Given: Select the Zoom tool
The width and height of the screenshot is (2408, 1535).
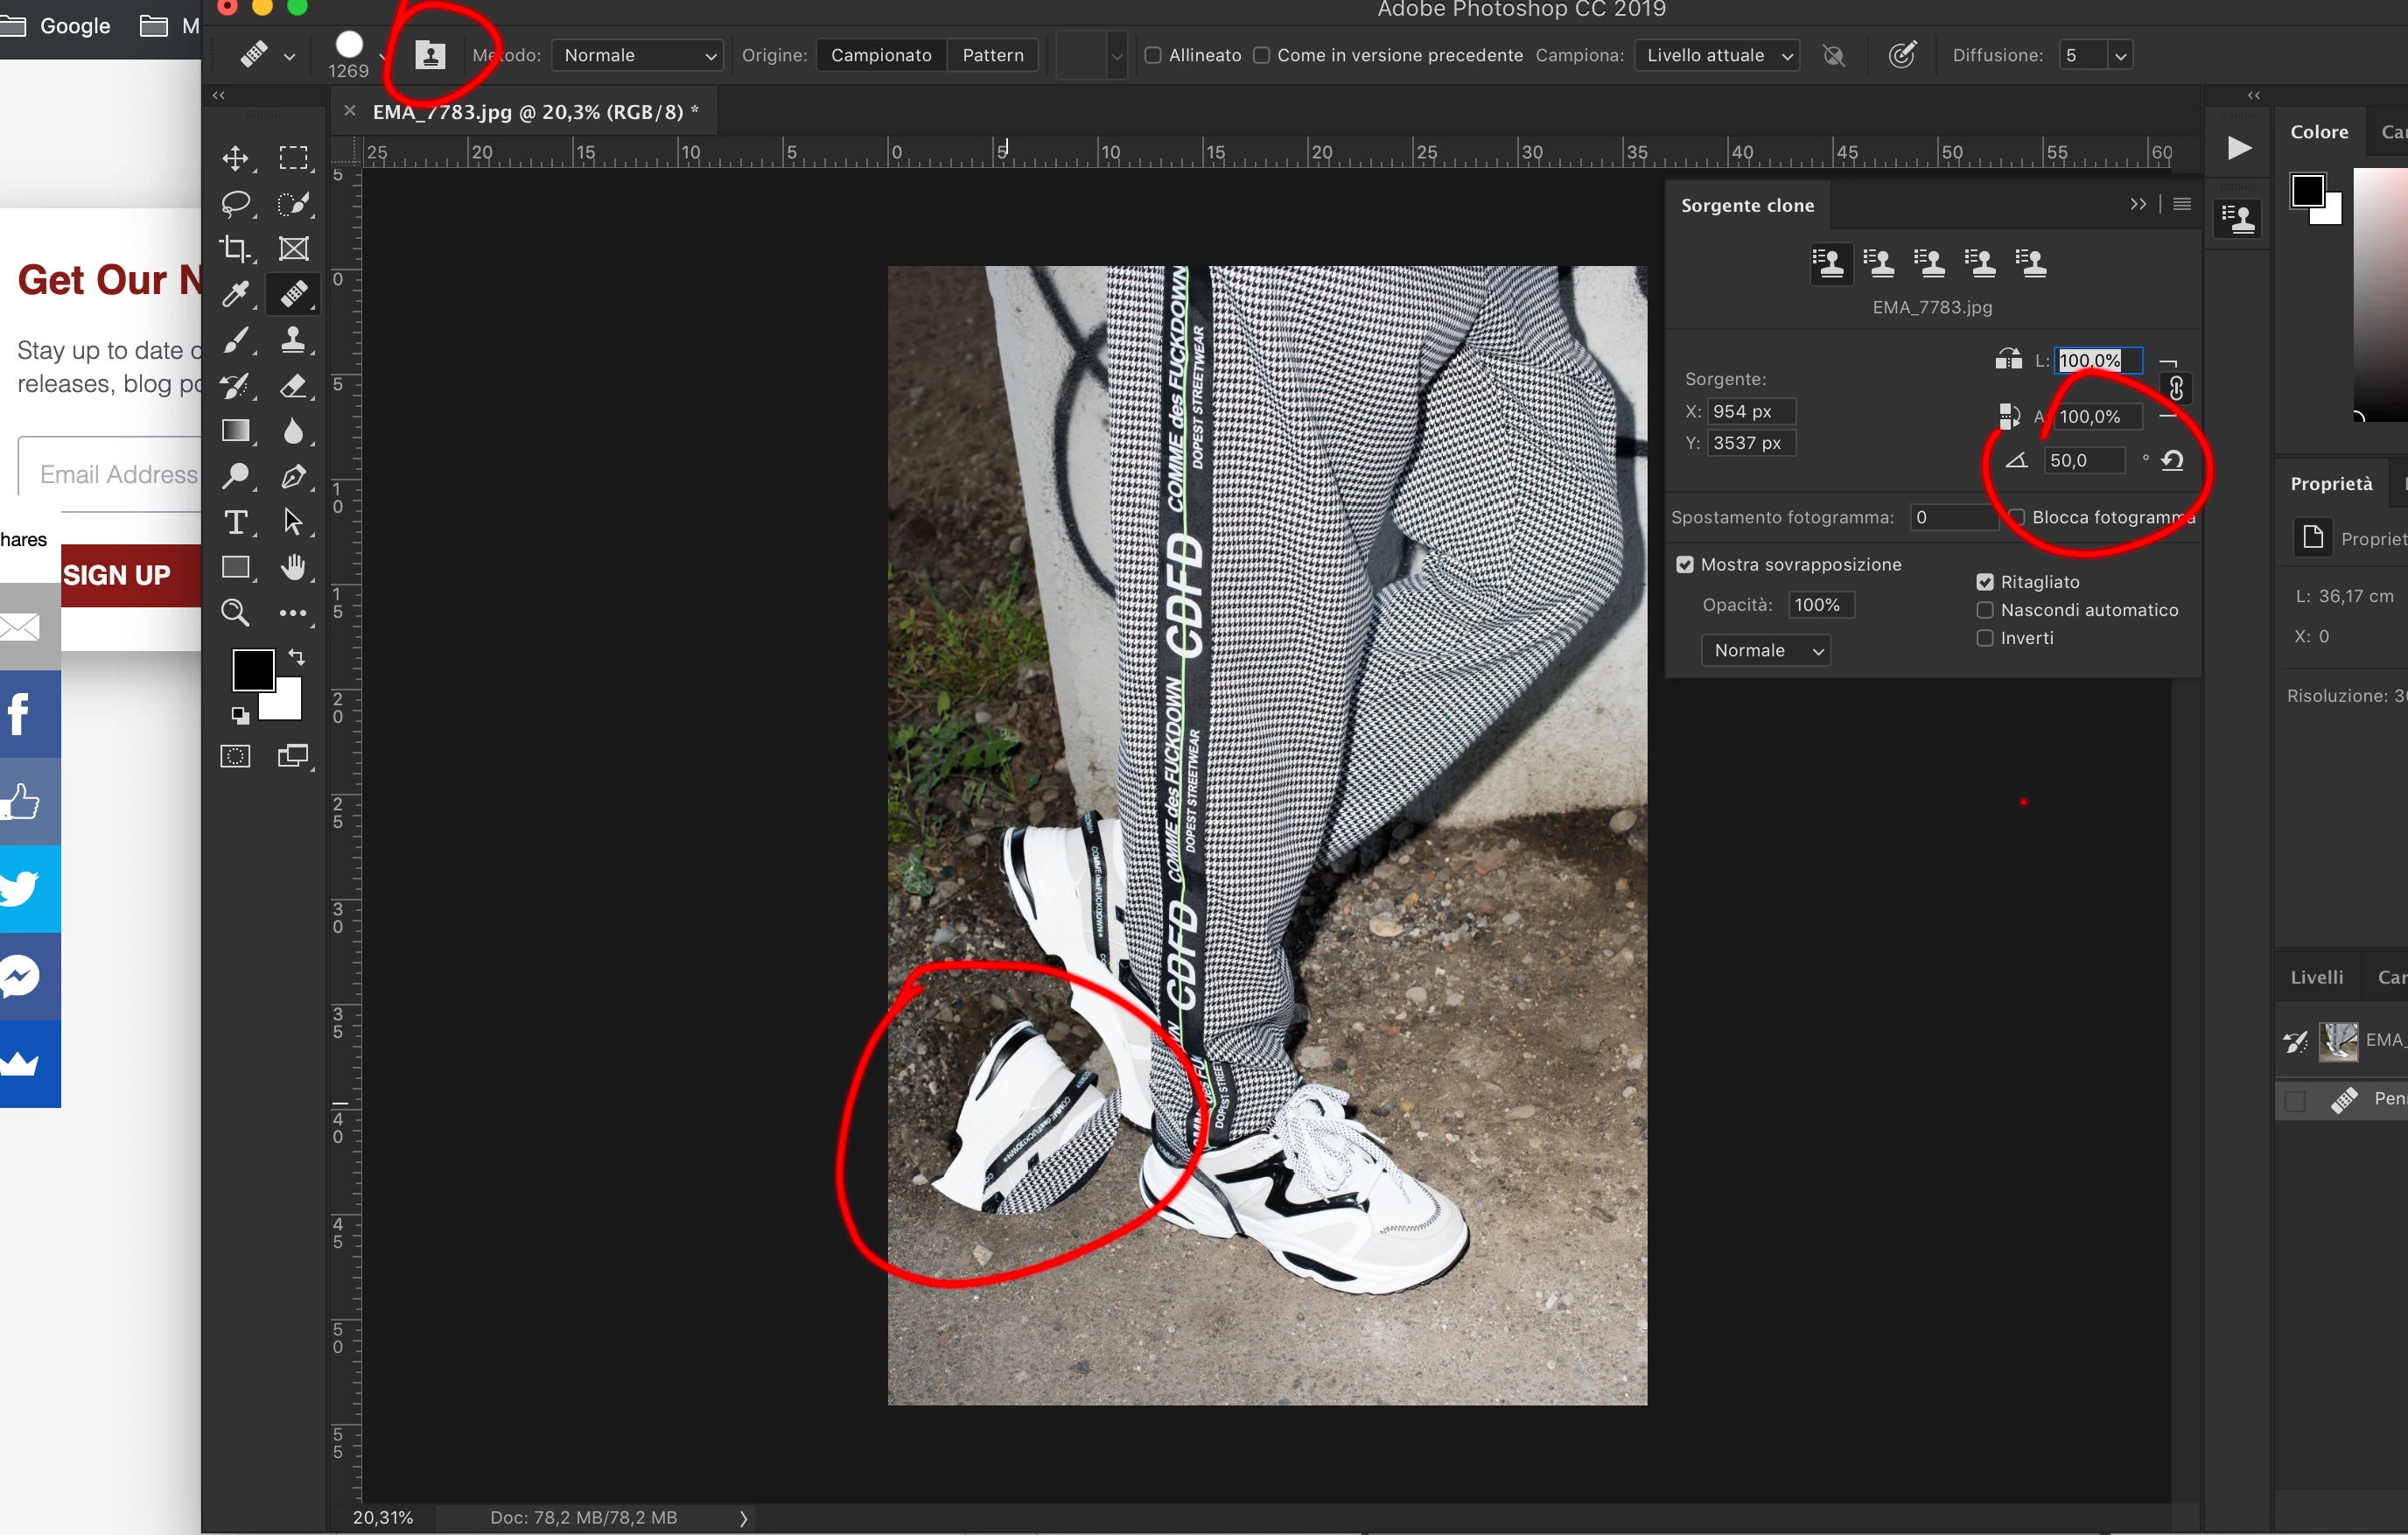Looking at the screenshot, I should 235,612.
